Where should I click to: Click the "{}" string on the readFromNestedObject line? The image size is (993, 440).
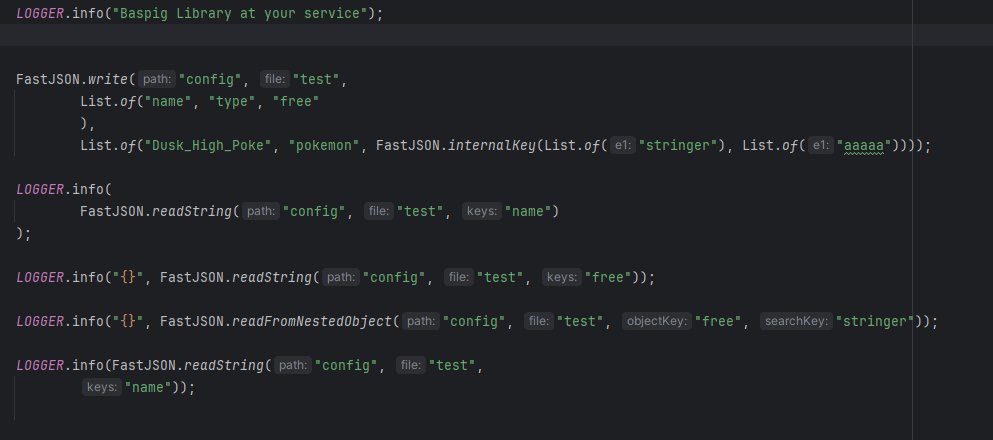coord(128,322)
